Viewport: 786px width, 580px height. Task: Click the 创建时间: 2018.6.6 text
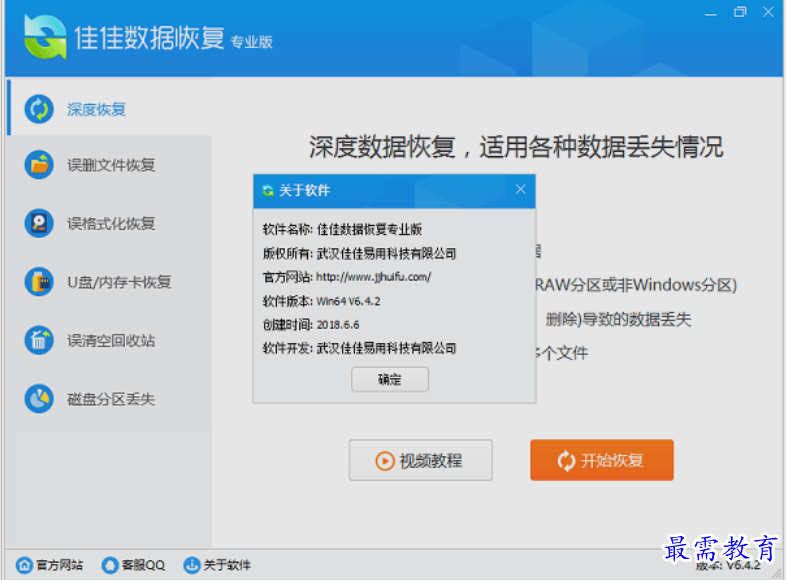point(311,325)
